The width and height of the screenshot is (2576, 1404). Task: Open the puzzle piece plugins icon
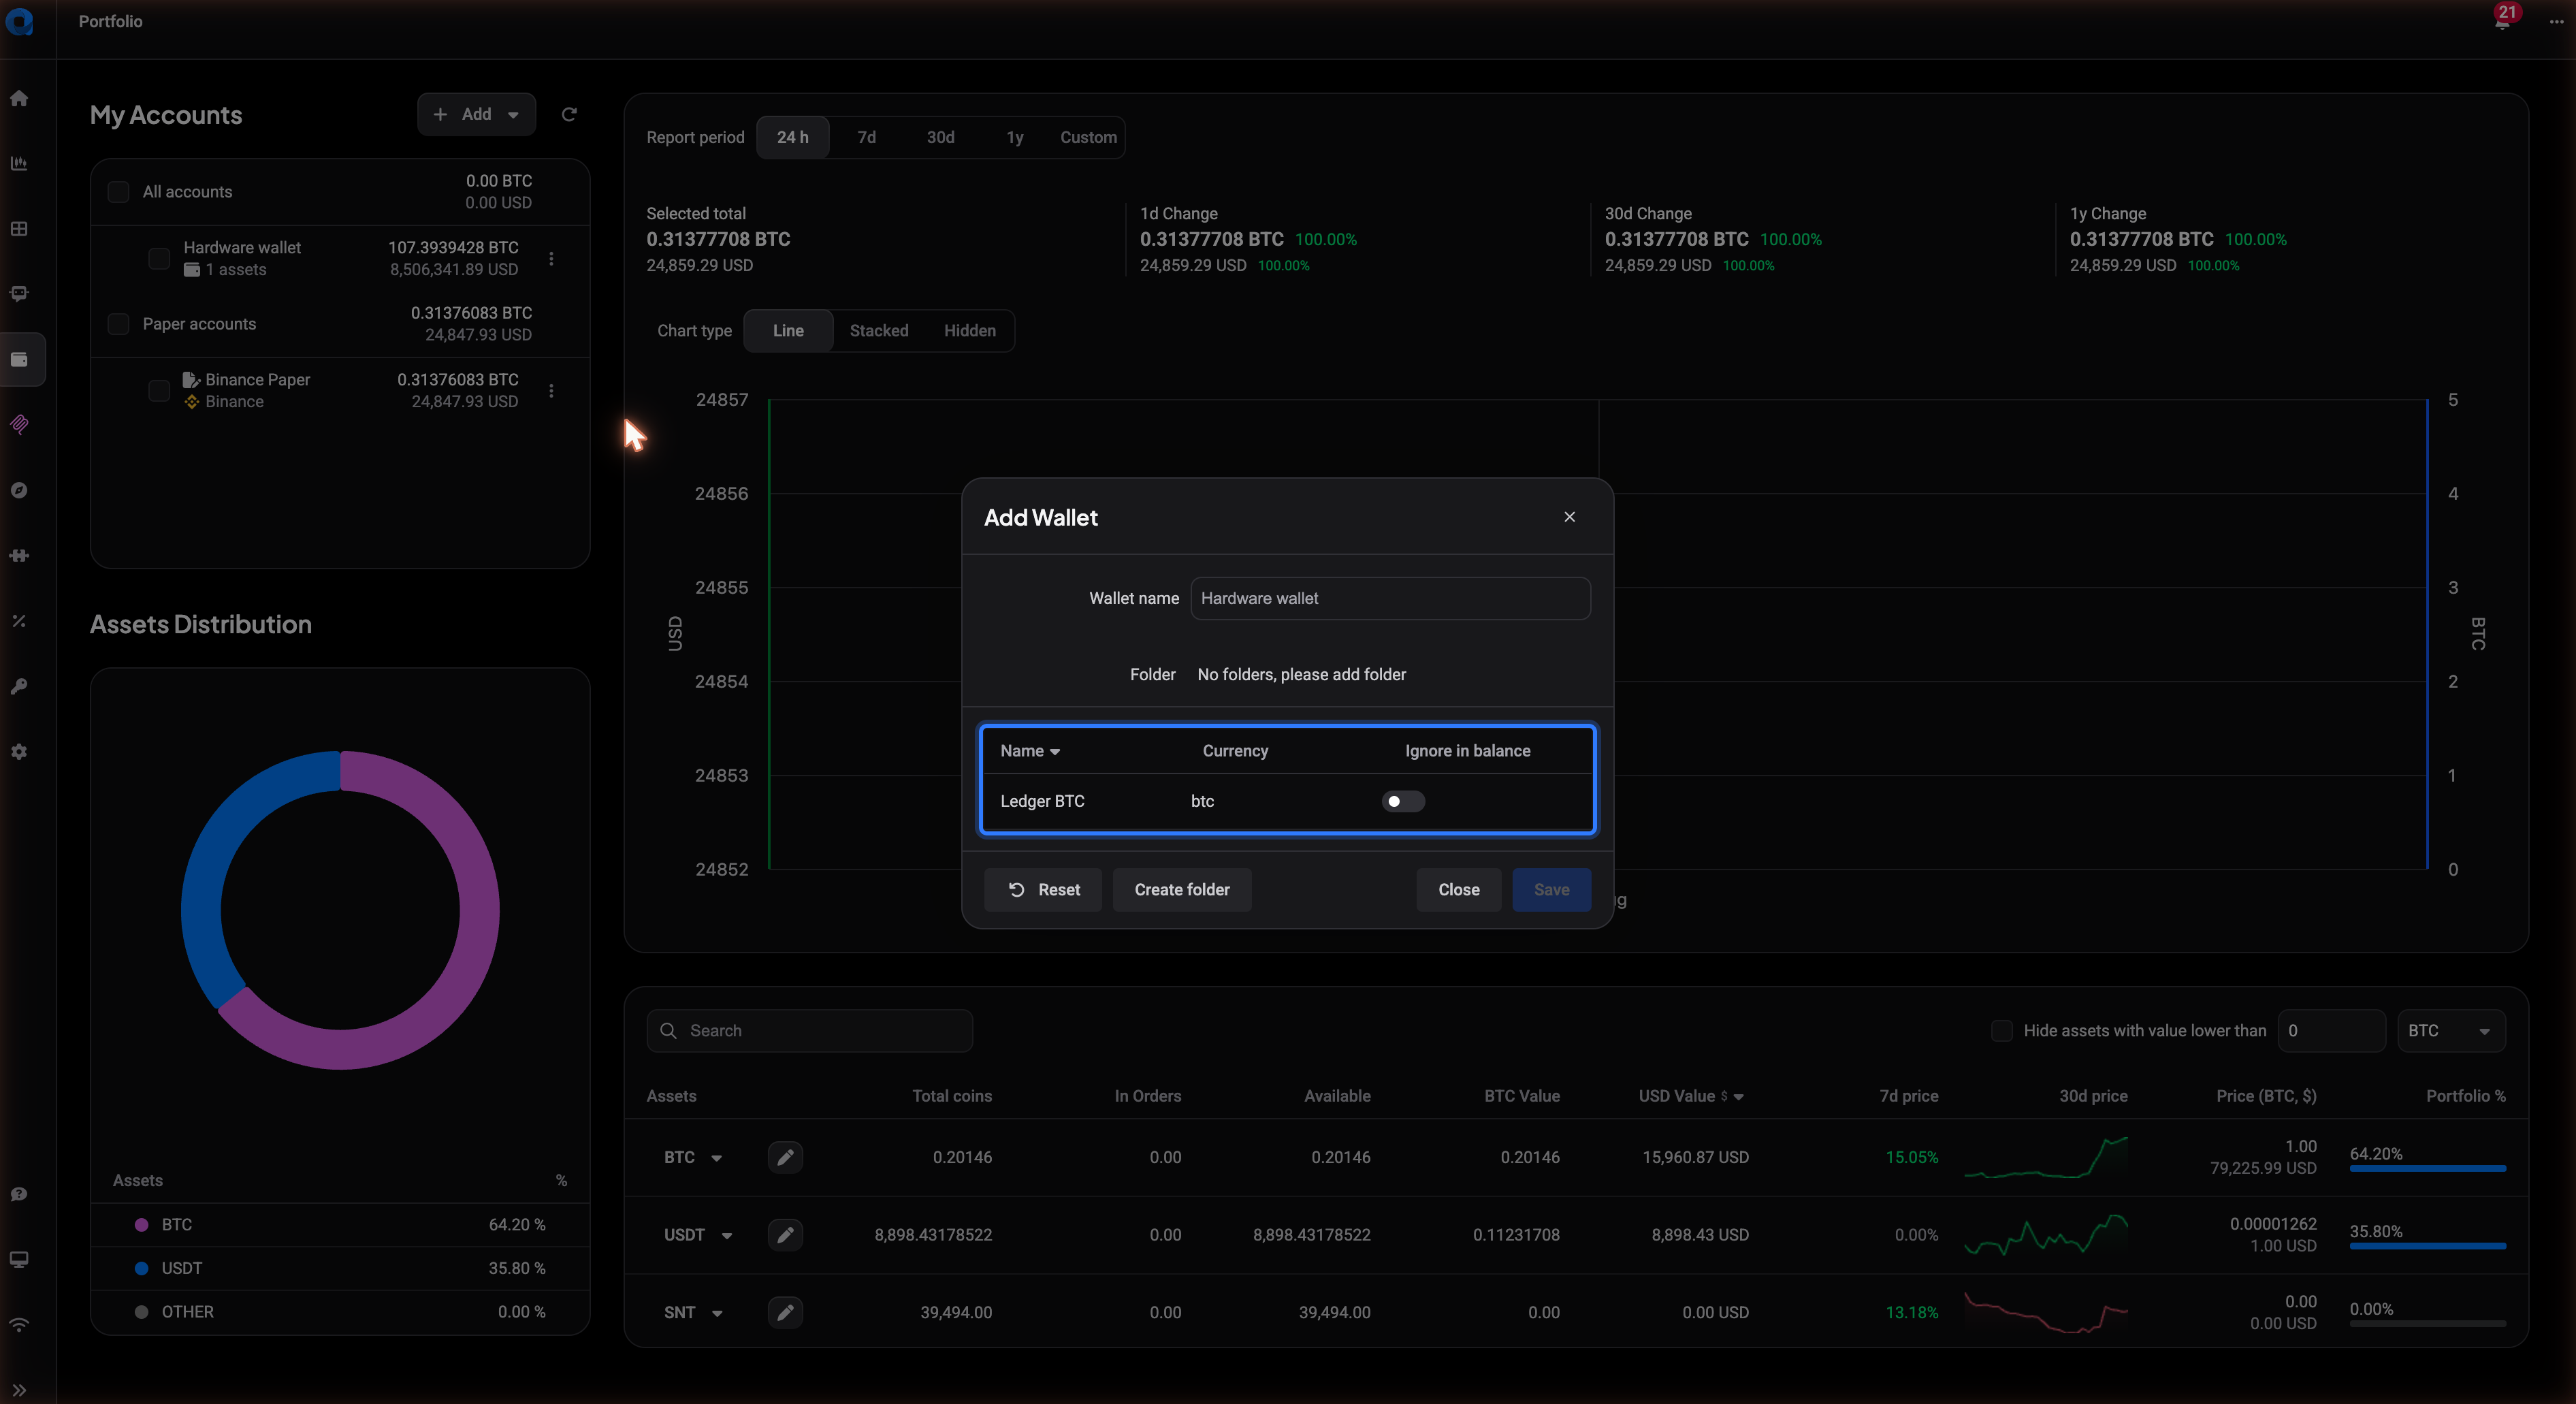point(19,555)
